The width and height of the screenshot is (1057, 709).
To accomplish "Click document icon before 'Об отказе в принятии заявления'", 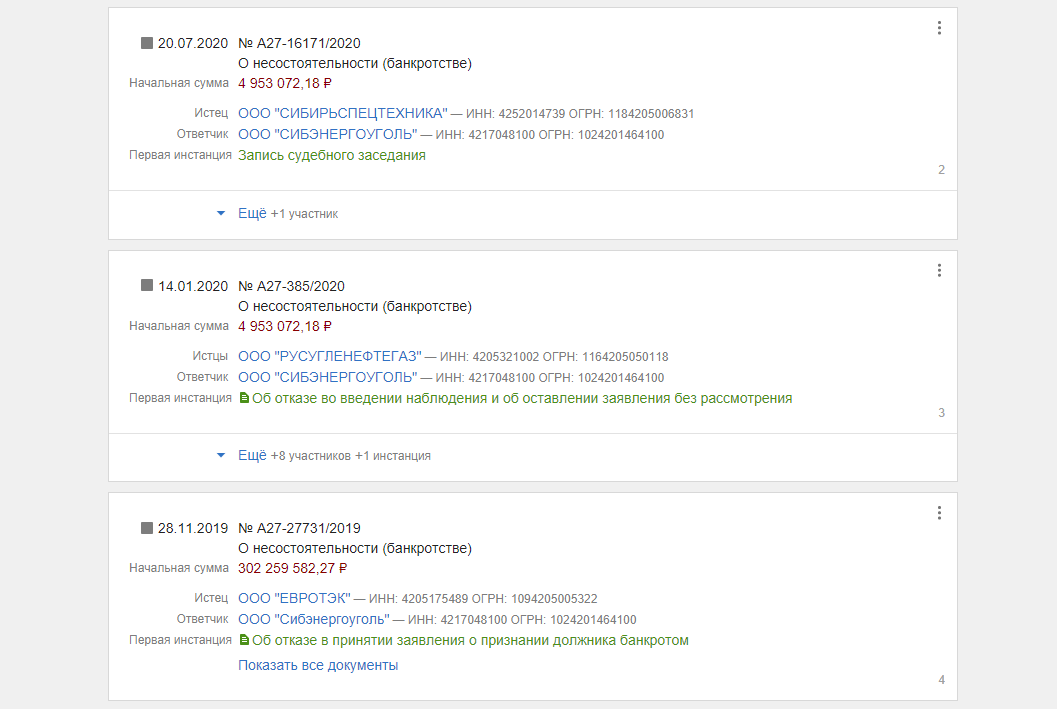I will 243,640.
